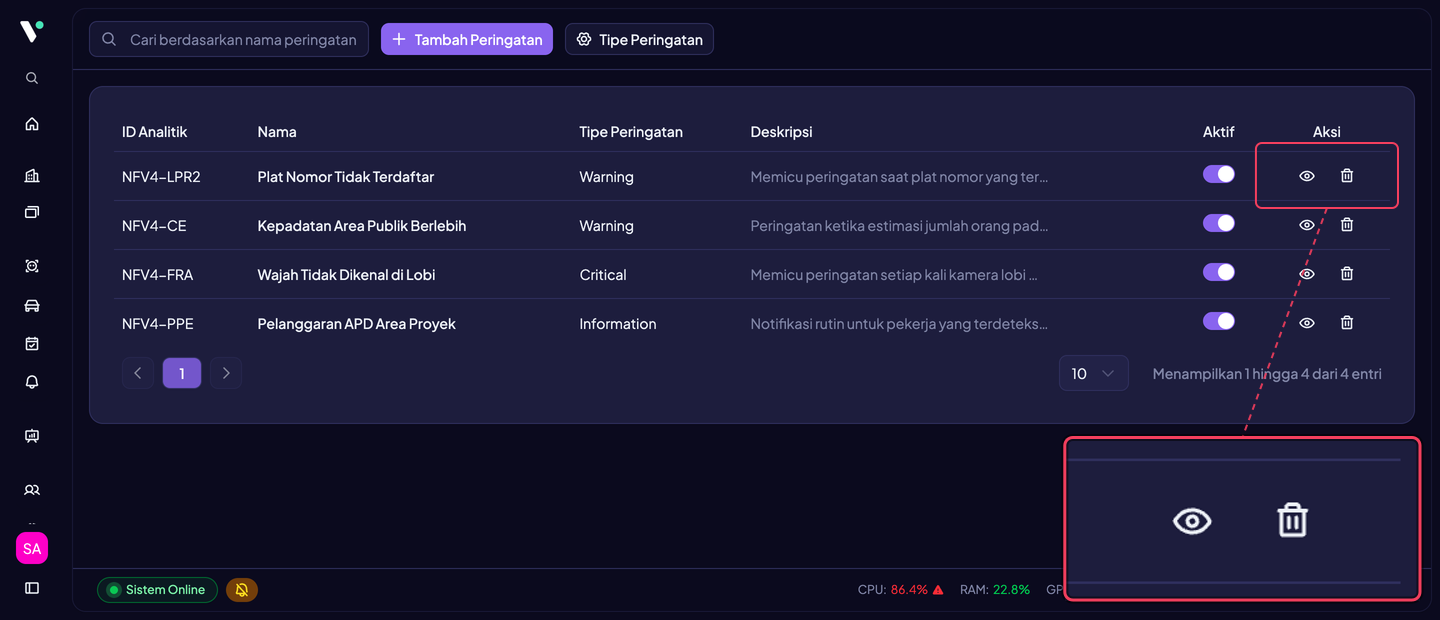Screen dimensions: 1440x620
Task: Delete the Plat Nomor Tidak Terdaftar alert
Action: [x=1347, y=176]
